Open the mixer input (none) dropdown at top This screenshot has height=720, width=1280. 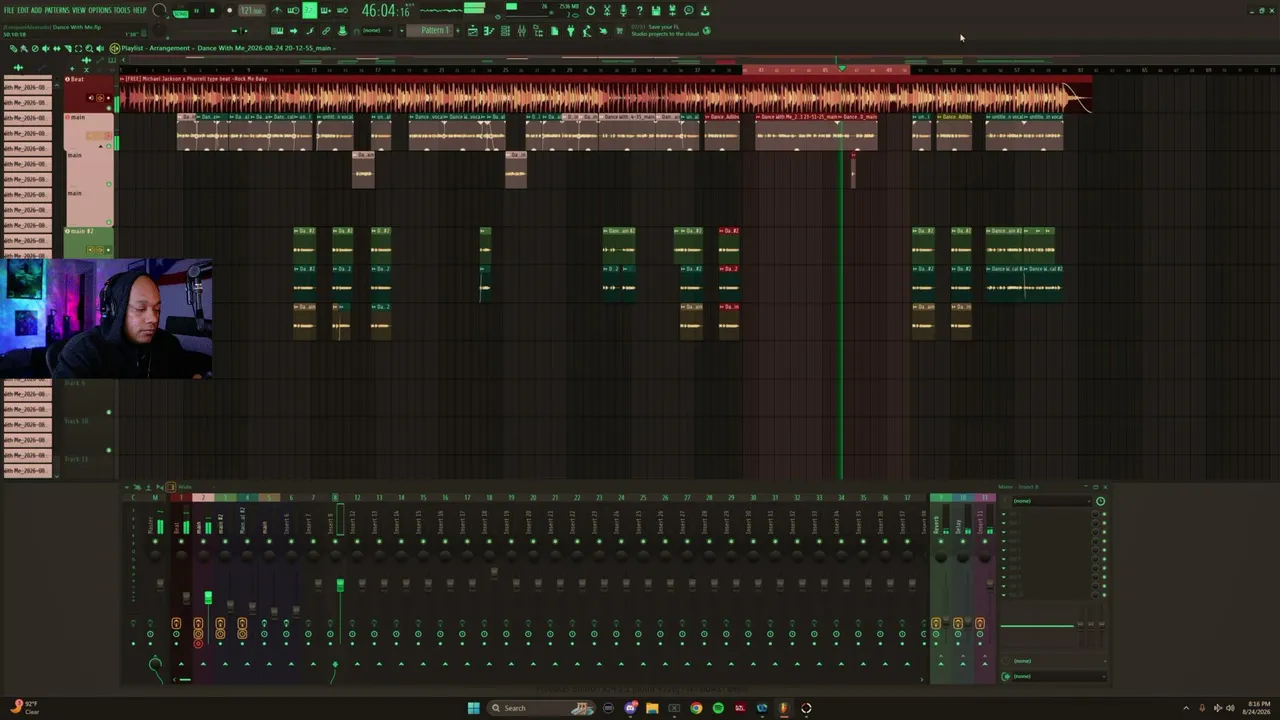(x=1052, y=501)
